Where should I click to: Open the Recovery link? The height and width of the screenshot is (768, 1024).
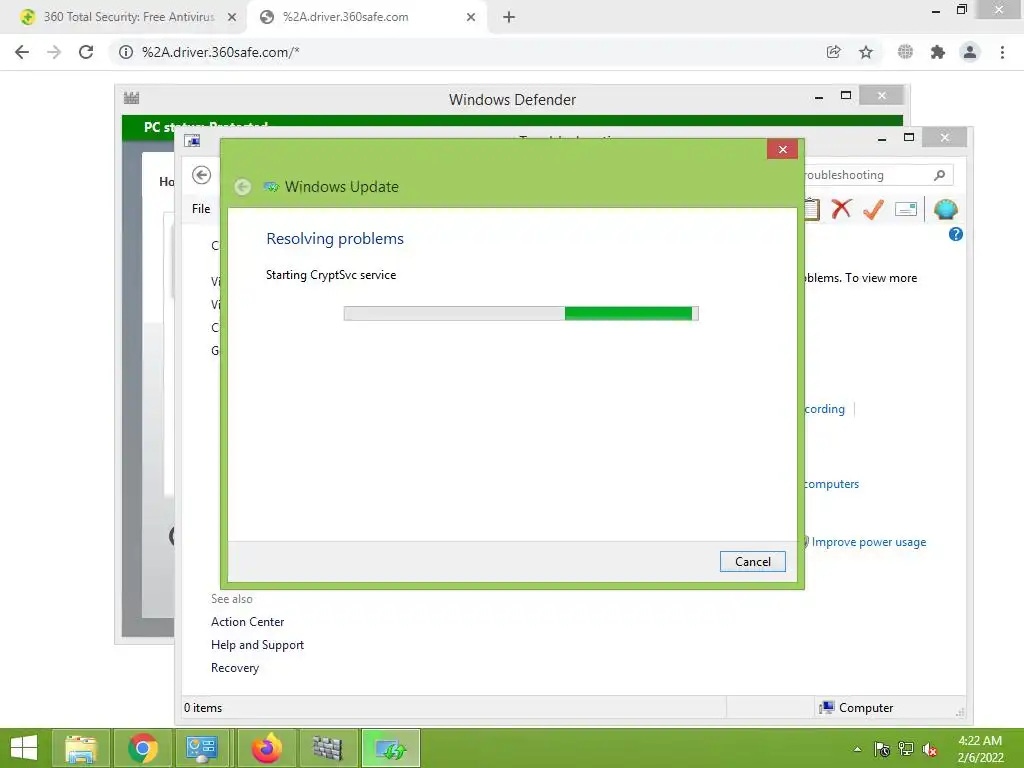(234, 667)
